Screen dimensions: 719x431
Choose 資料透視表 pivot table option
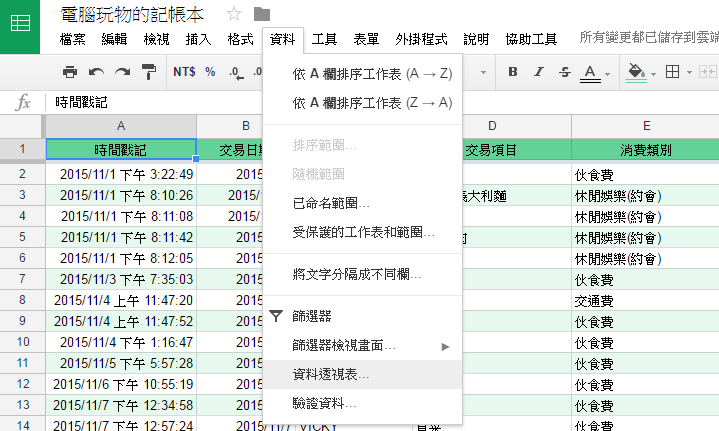point(363,375)
